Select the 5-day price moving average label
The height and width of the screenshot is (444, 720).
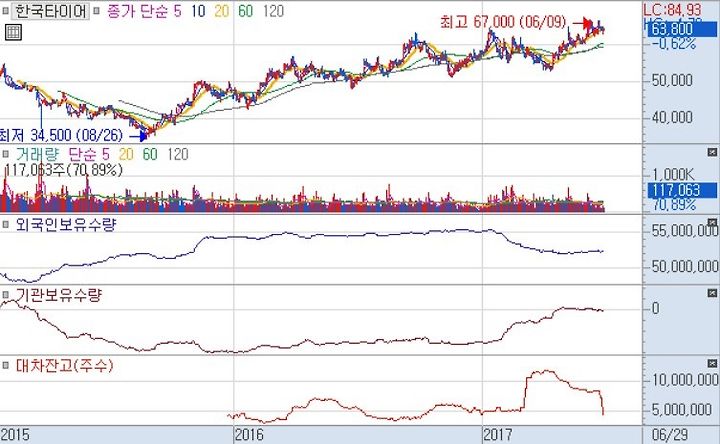click(177, 11)
